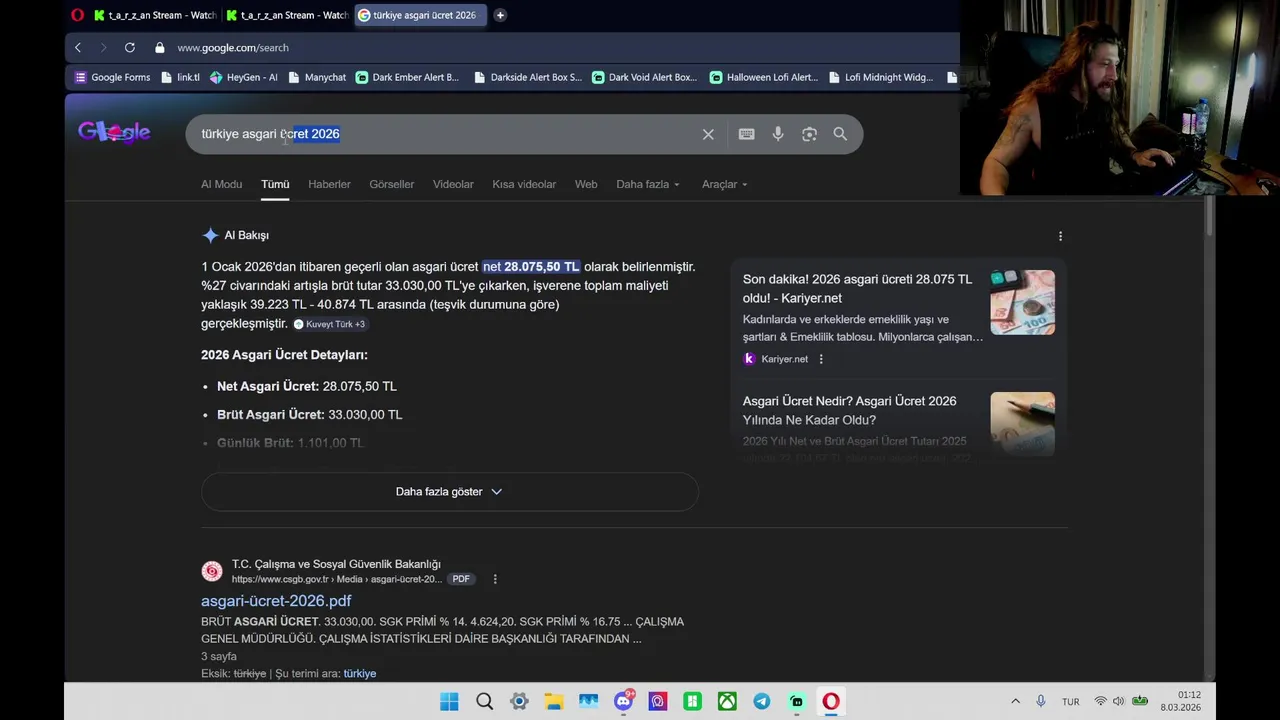Open a new browser tab with plus

tap(500, 15)
